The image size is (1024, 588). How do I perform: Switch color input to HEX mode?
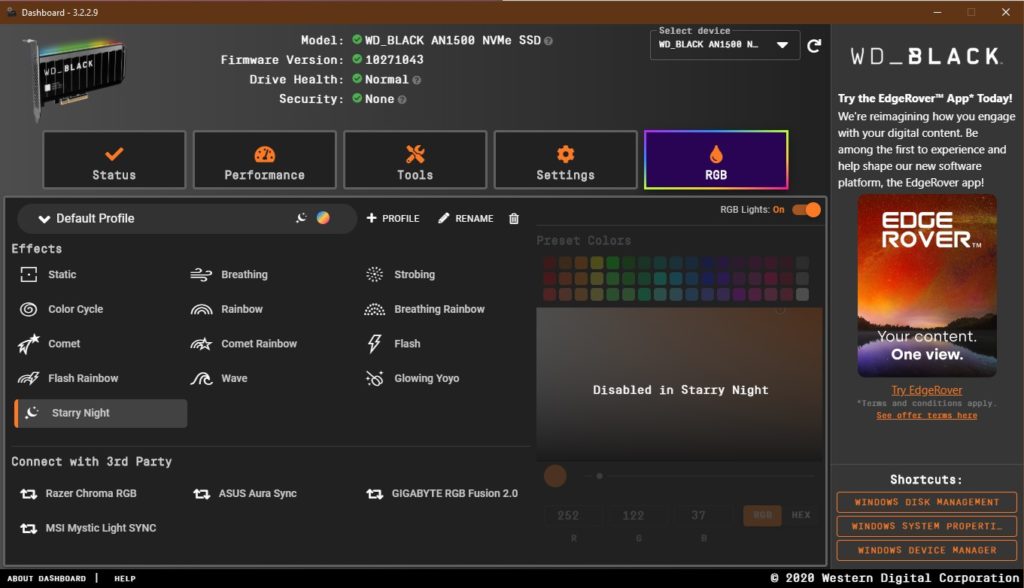(x=801, y=515)
